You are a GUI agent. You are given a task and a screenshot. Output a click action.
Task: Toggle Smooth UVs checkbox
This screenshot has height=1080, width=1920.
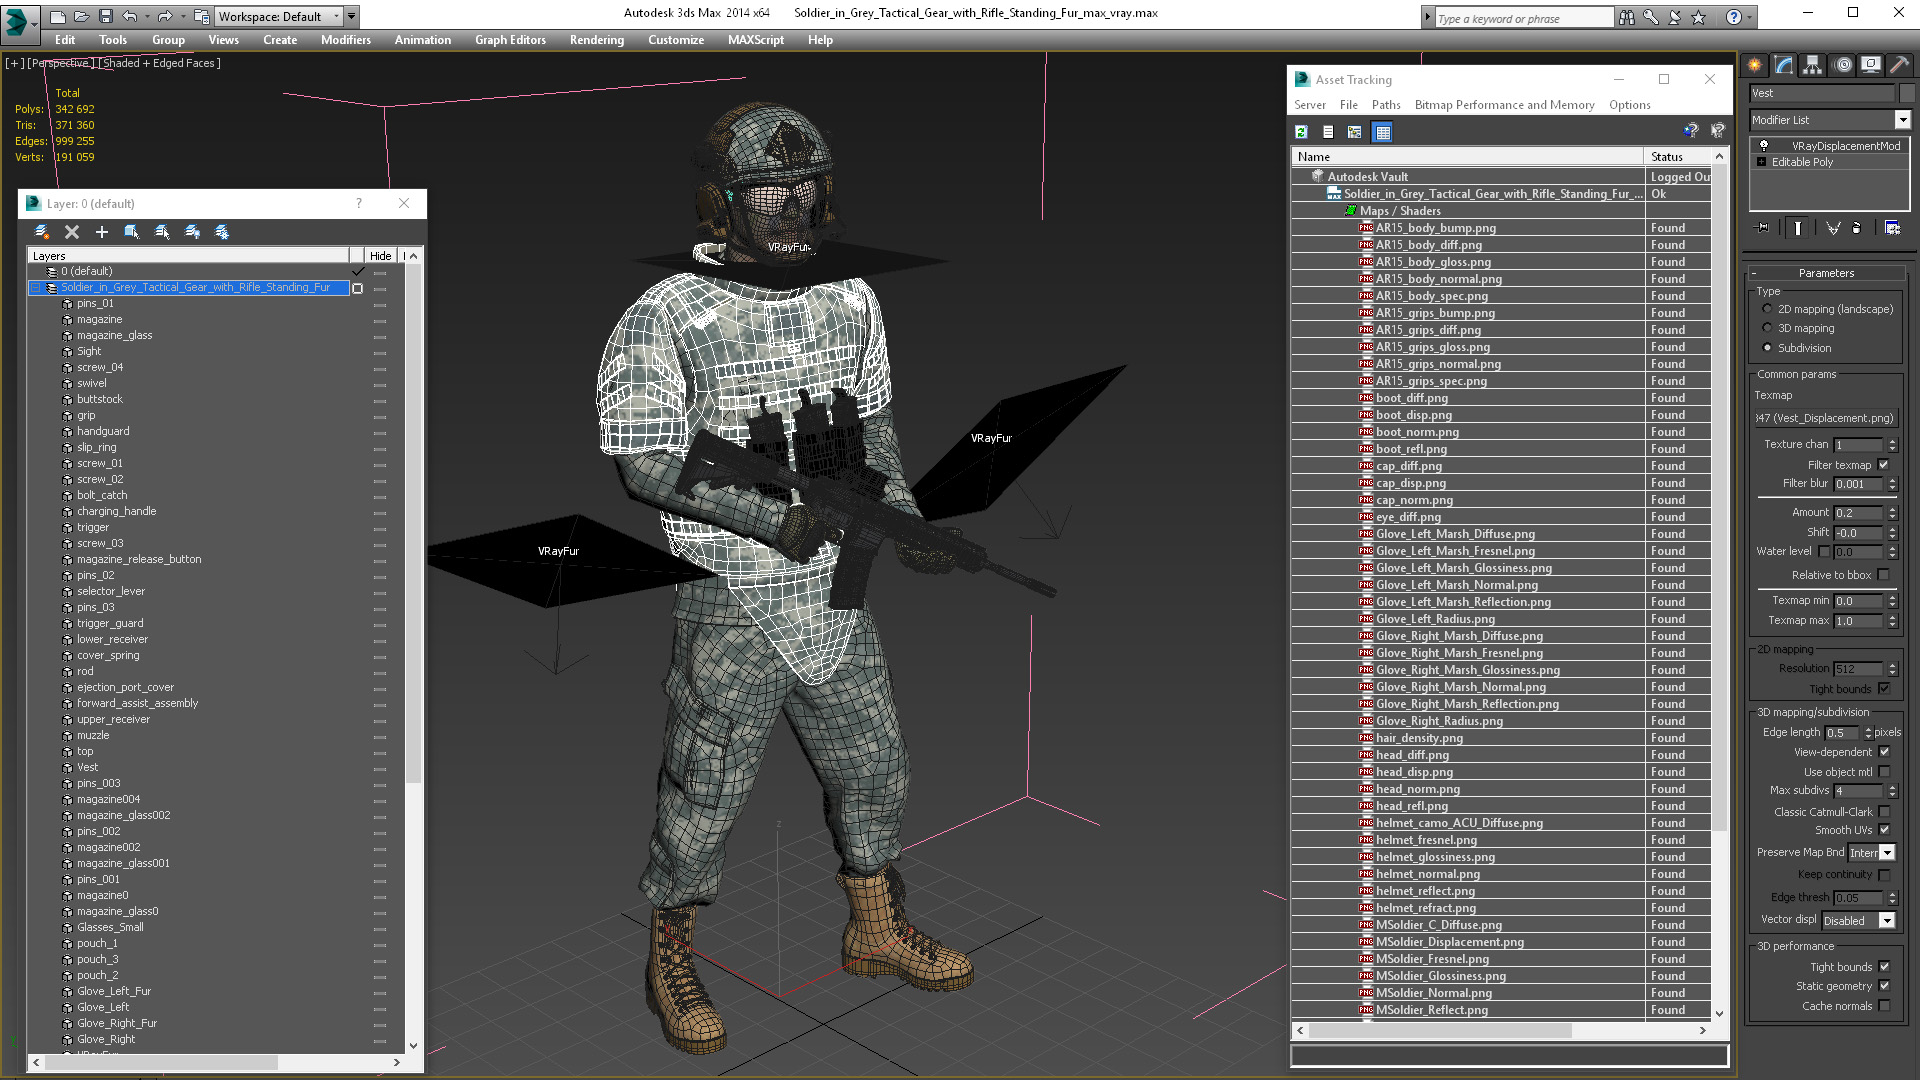tap(1884, 830)
